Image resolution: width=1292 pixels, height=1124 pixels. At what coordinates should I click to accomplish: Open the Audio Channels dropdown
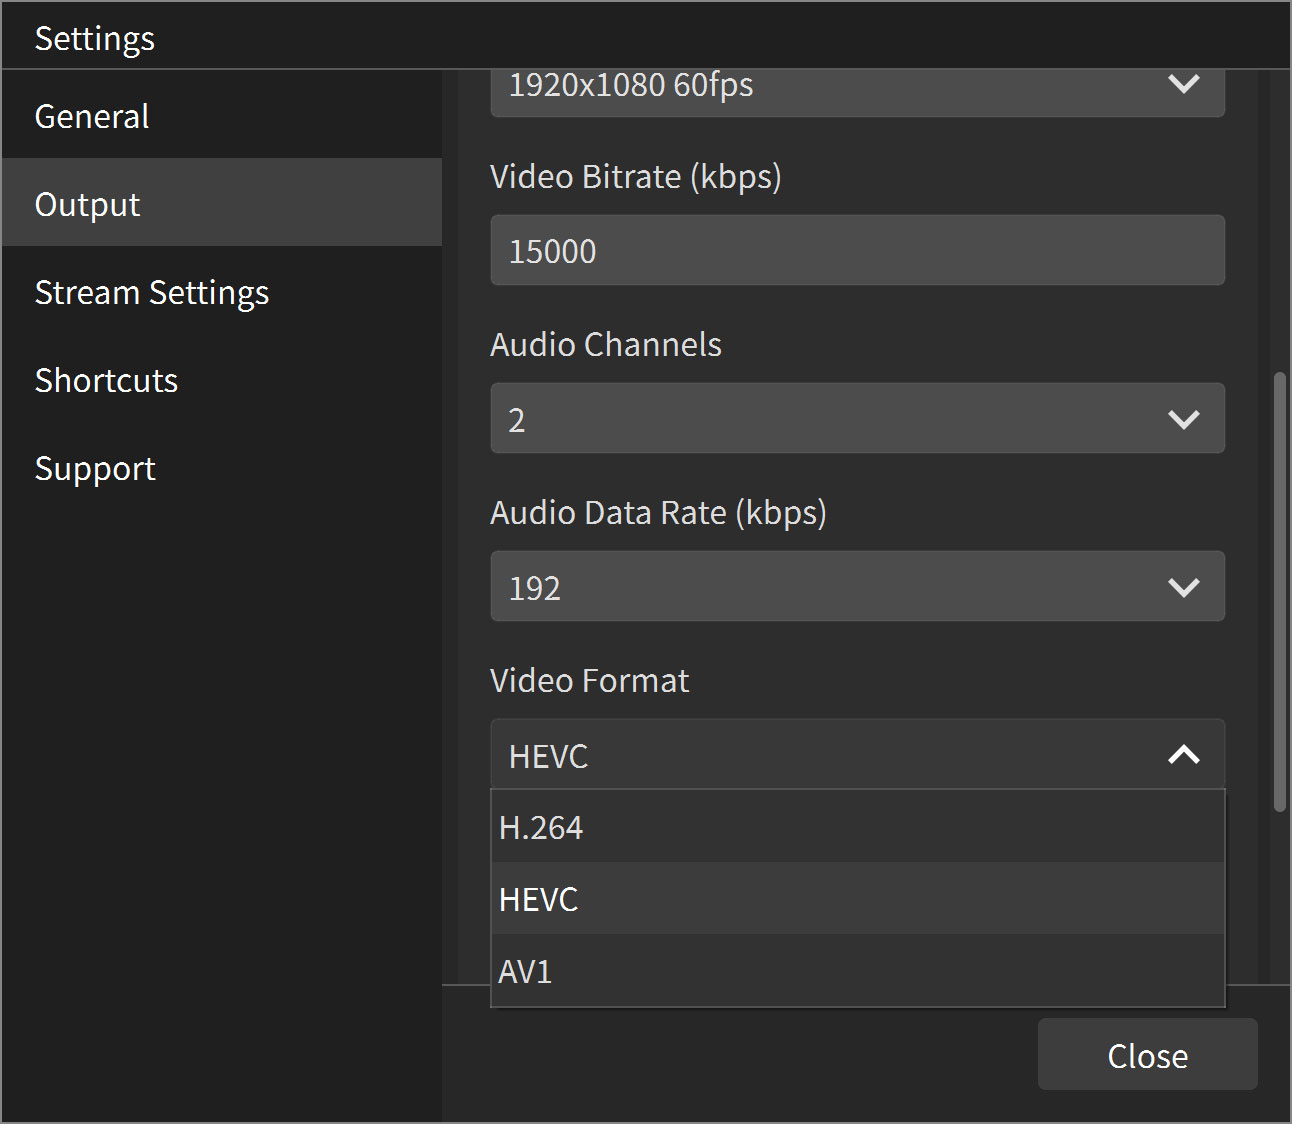pos(857,418)
